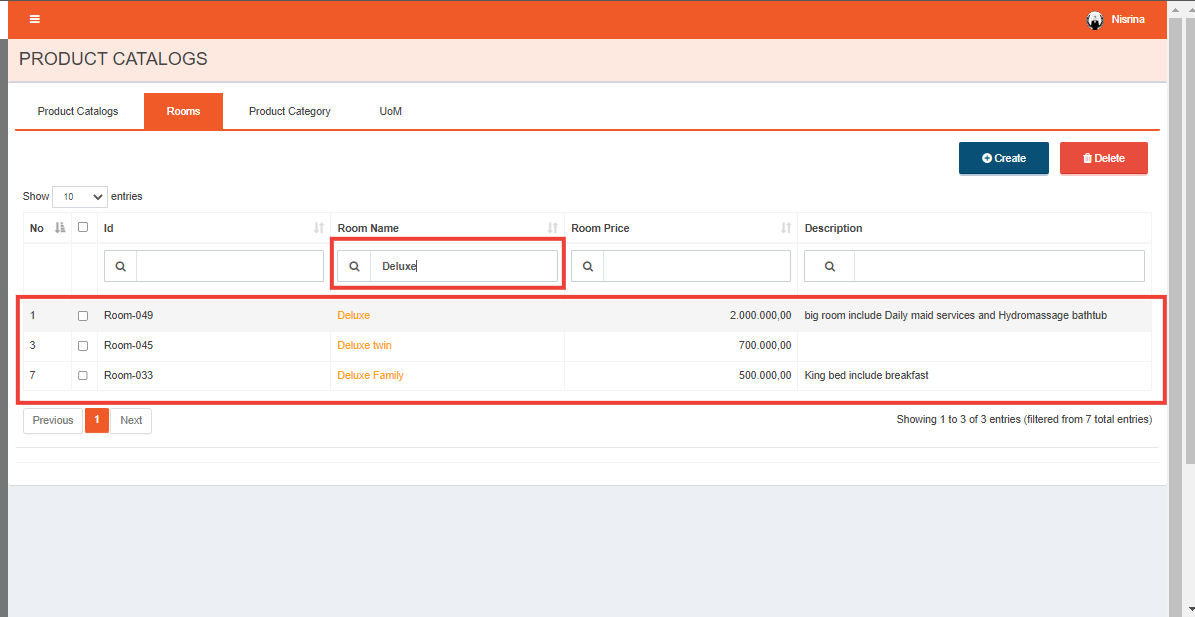
Task: Switch to the Product Category tab
Action: 289,111
